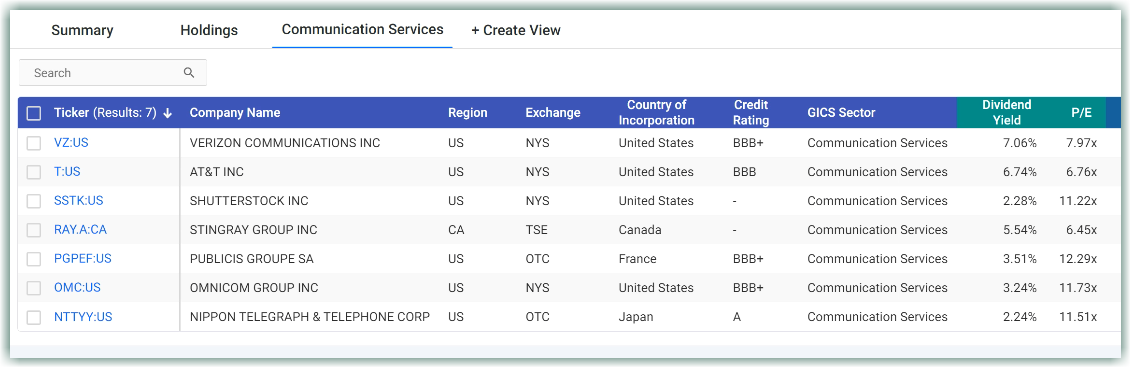Check the PGPEF:US row checkbox
This screenshot has width=1131, height=368.
point(34,258)
